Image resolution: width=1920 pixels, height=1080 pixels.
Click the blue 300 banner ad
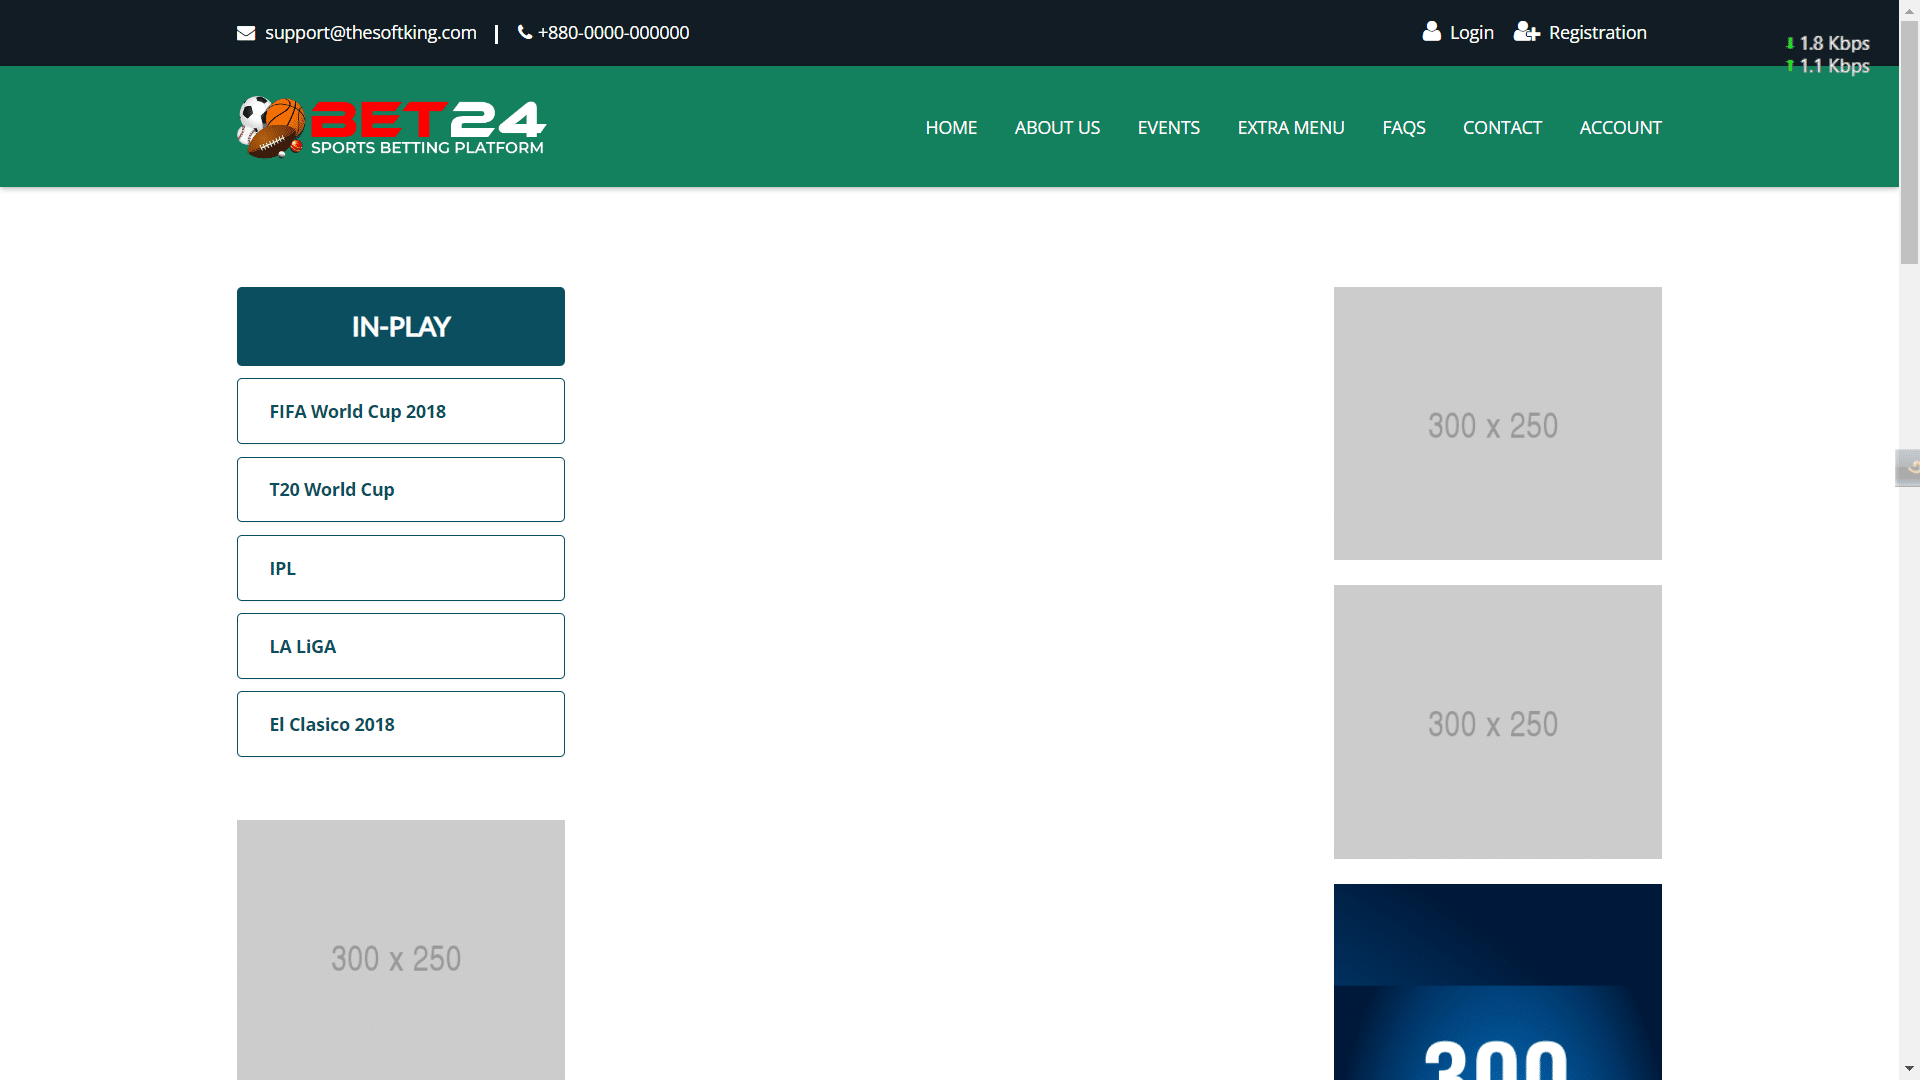1497,982
